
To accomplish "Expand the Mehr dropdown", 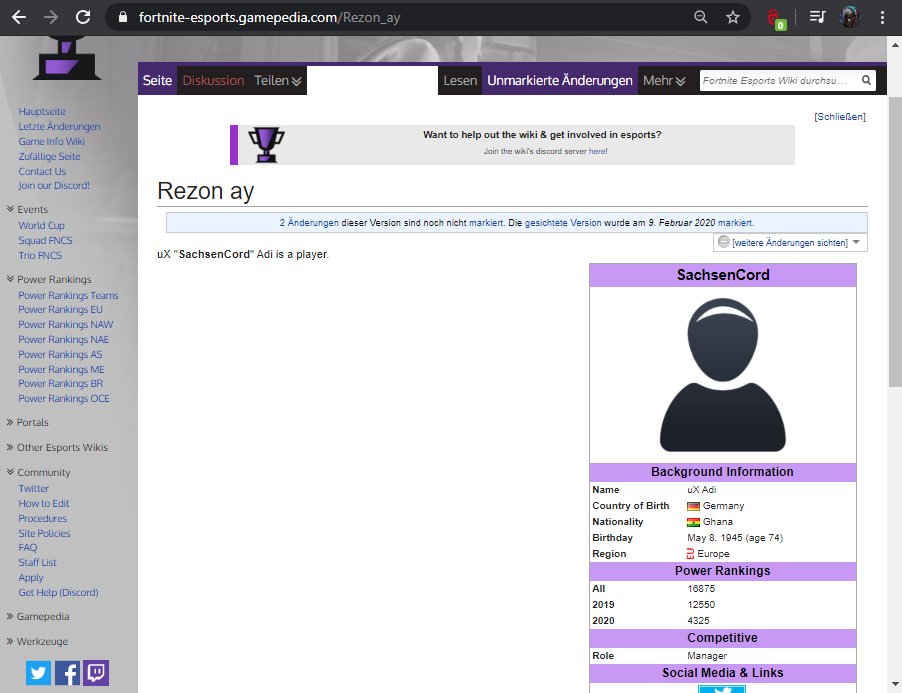I will 664,81.
